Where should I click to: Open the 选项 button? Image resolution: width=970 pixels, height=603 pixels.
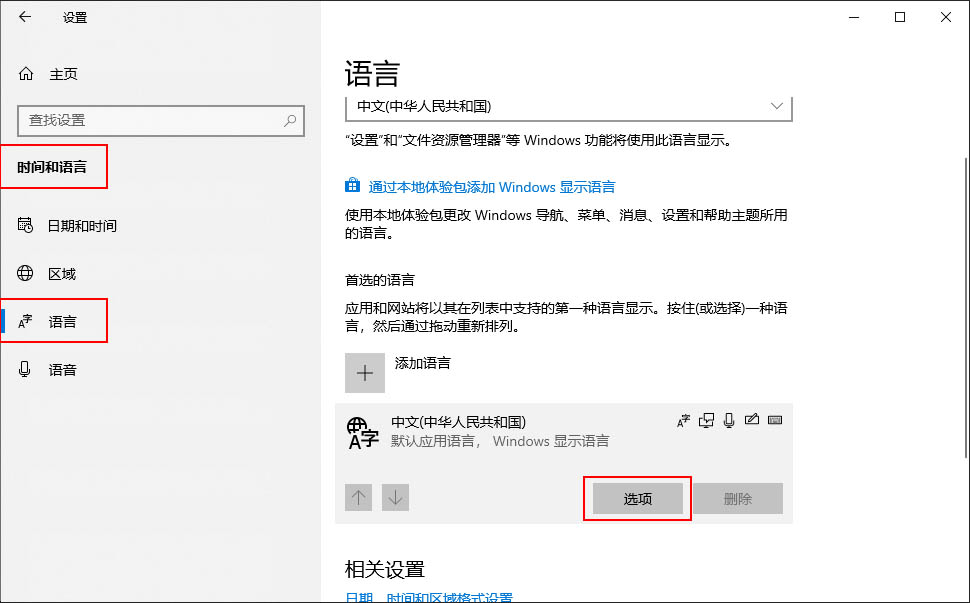pyautogui.click(x=638, y=498)
